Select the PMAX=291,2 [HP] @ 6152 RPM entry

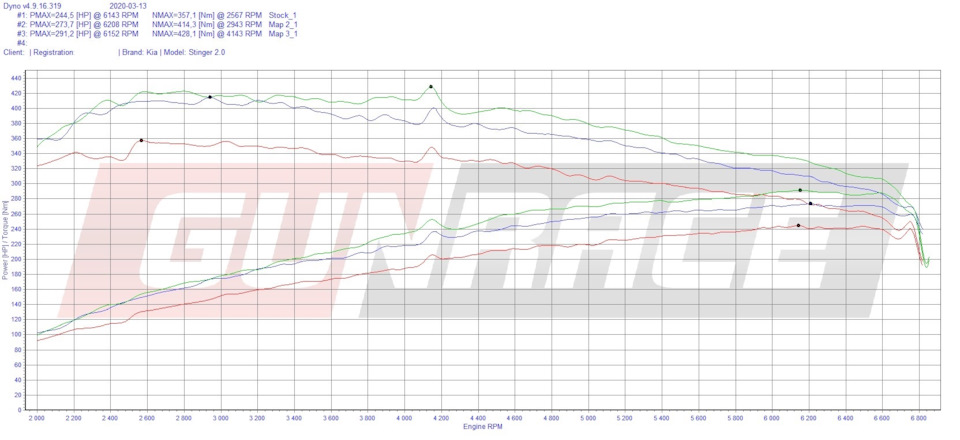tap(83, 34)
